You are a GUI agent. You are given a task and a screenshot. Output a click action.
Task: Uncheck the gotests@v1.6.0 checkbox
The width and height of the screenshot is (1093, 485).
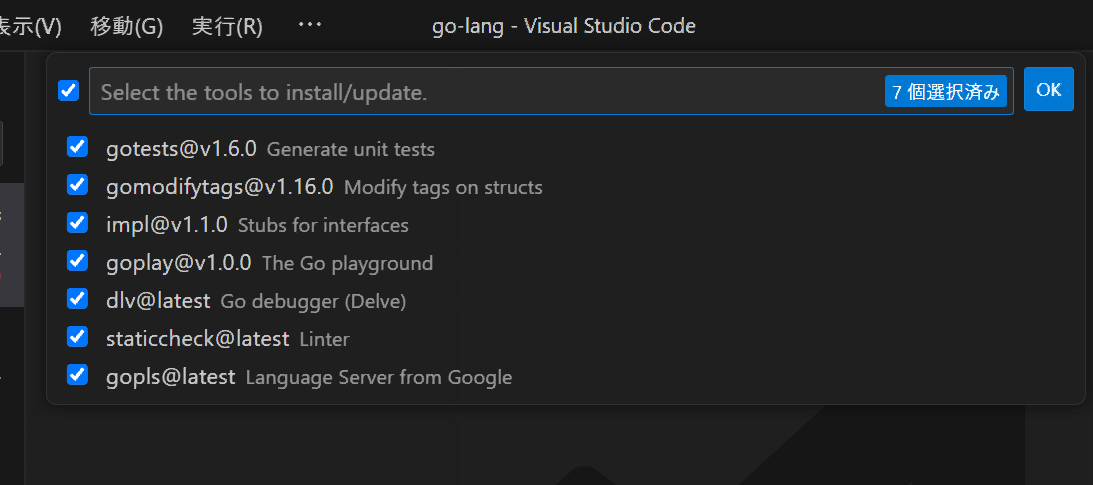(x=77, y=148)
